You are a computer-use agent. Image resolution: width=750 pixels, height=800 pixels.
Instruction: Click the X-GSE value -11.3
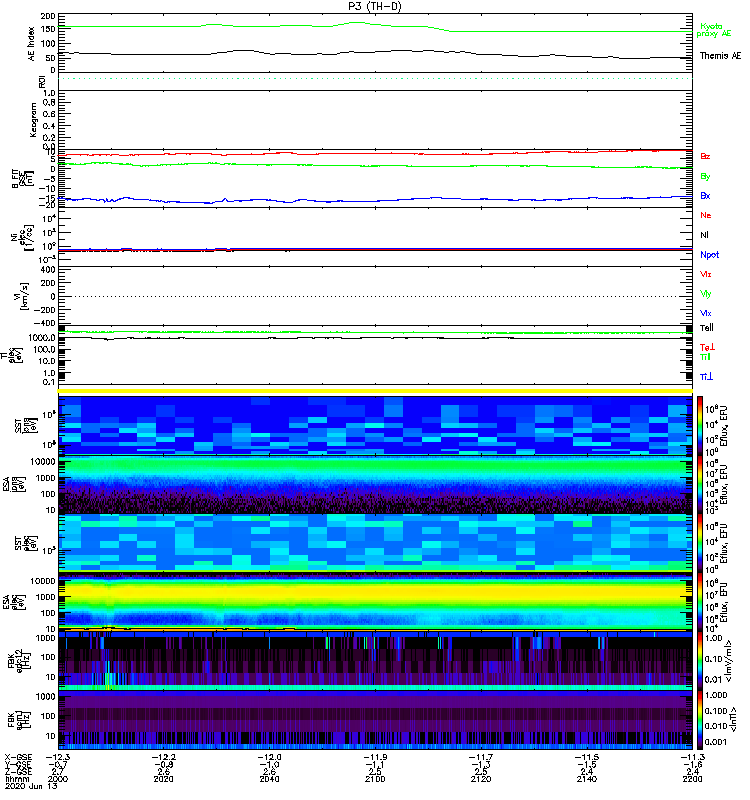tap(692, 758)
